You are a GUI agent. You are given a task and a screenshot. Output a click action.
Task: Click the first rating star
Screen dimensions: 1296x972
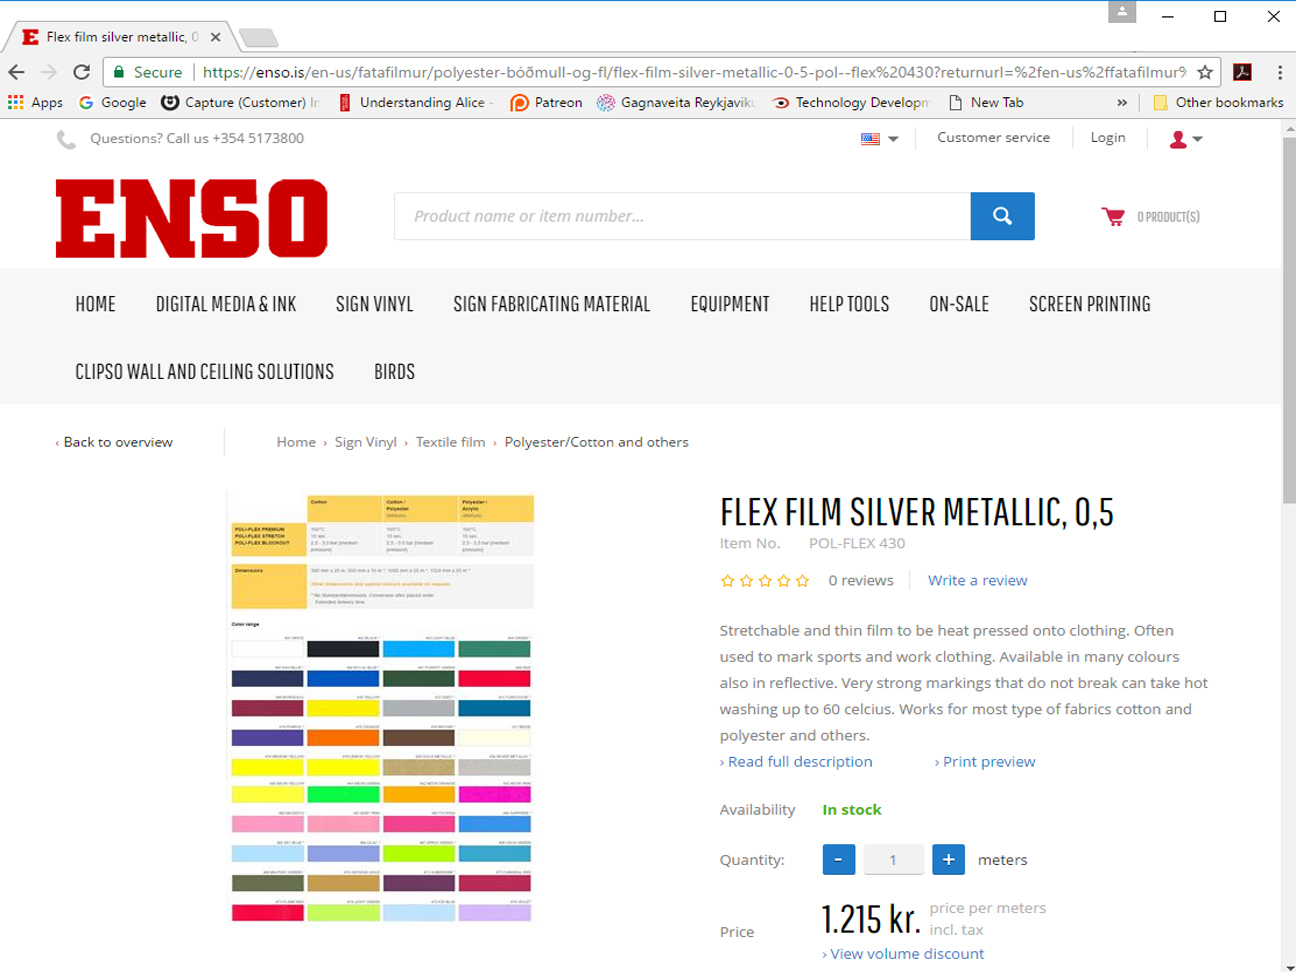pyautogui.click(x=727, y=581)
